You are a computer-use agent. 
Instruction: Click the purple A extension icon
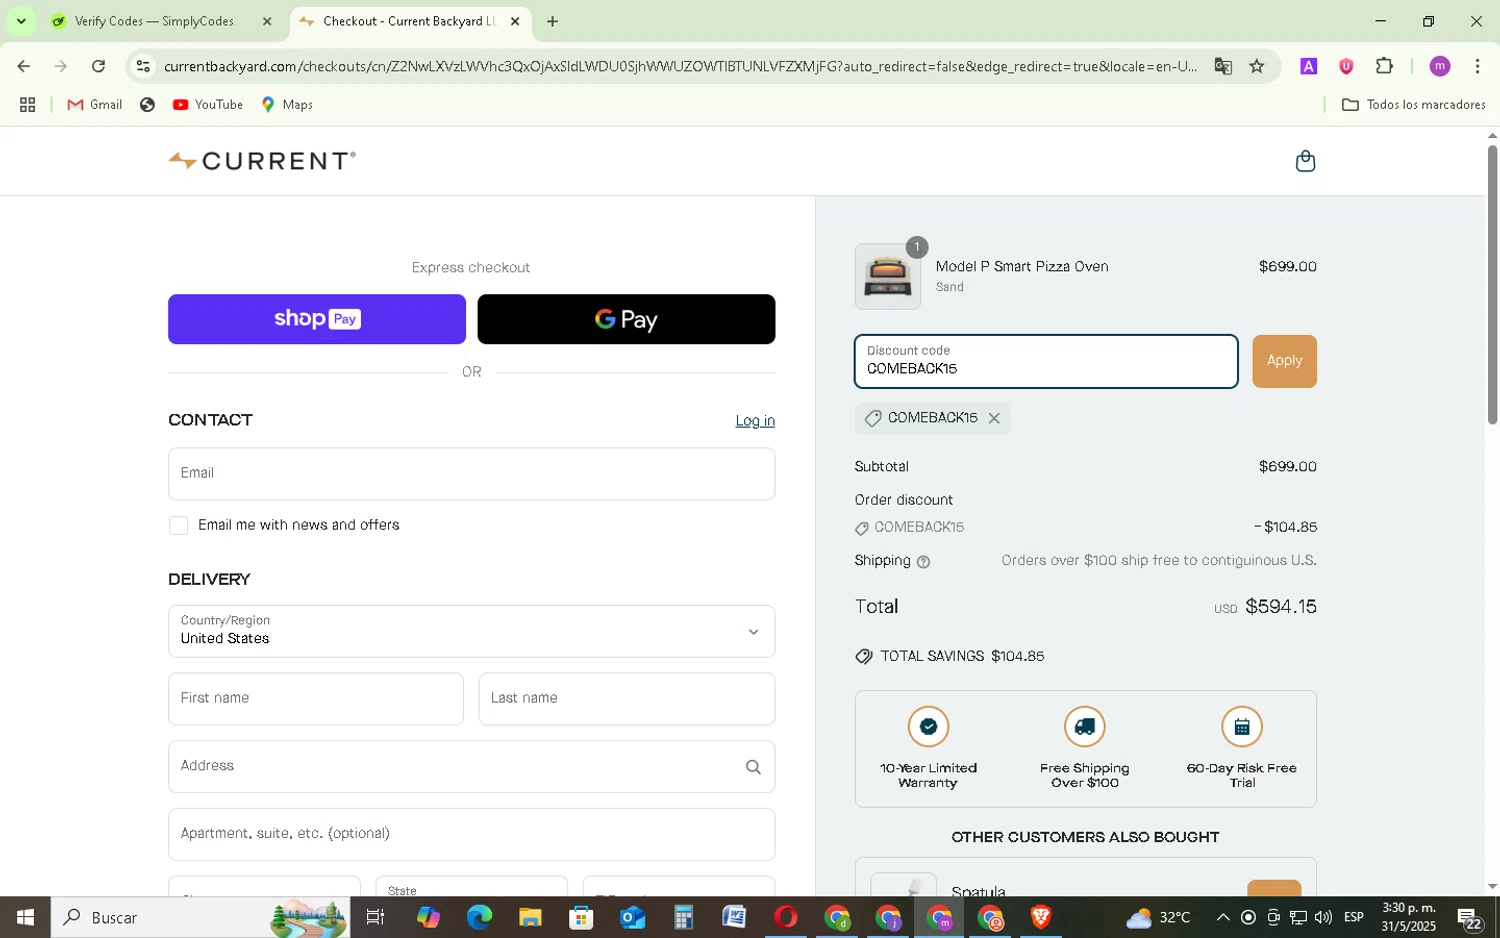click(1308, 66)
